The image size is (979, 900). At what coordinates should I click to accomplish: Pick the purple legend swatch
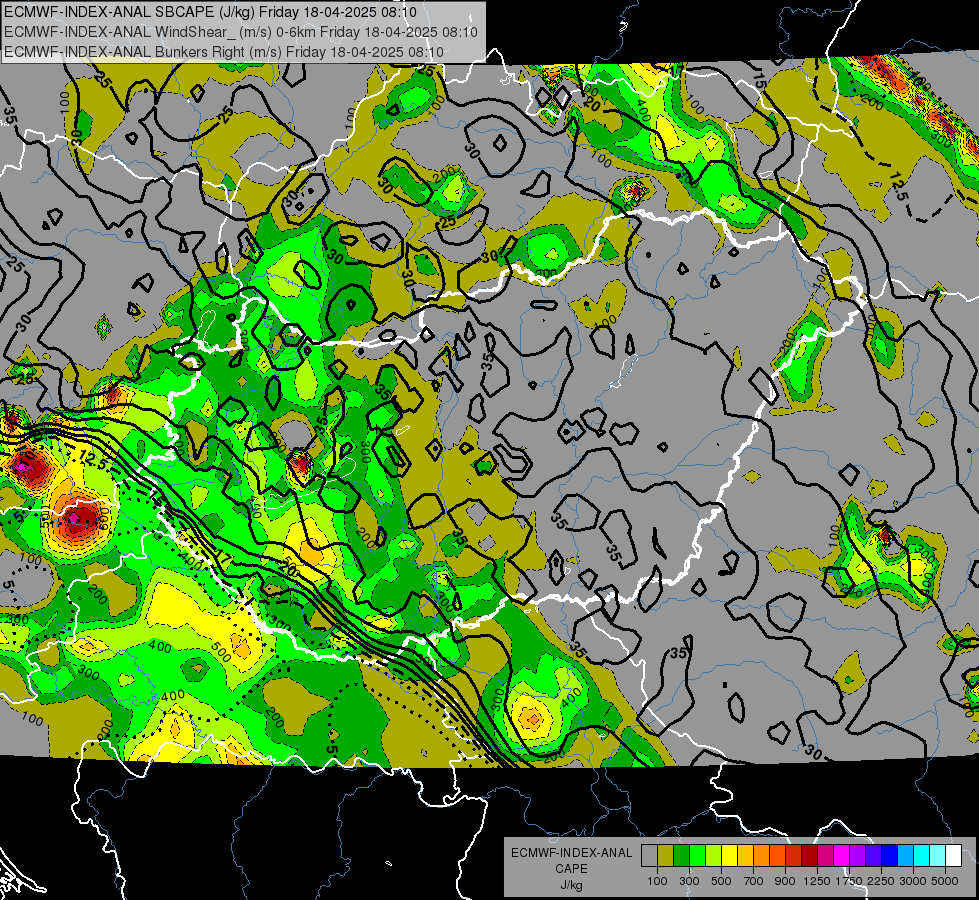[x=857, y=855]
